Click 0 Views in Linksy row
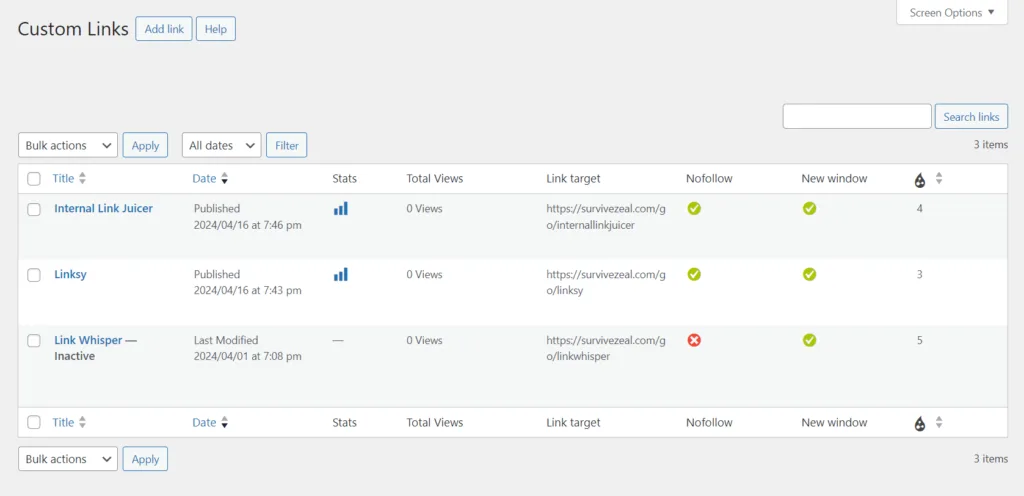This screenshot has height=496, width=1024. (424, 275)
